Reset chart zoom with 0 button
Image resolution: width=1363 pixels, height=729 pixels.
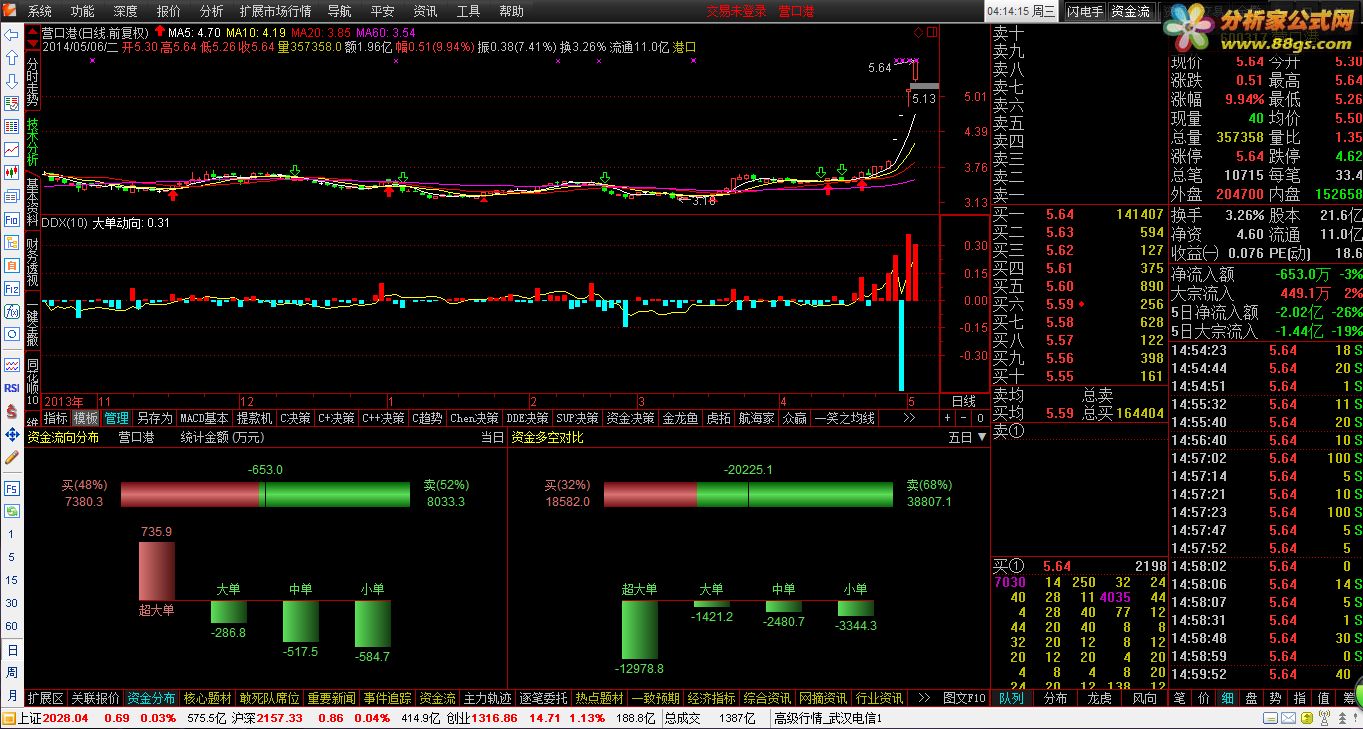pos(981,418)
